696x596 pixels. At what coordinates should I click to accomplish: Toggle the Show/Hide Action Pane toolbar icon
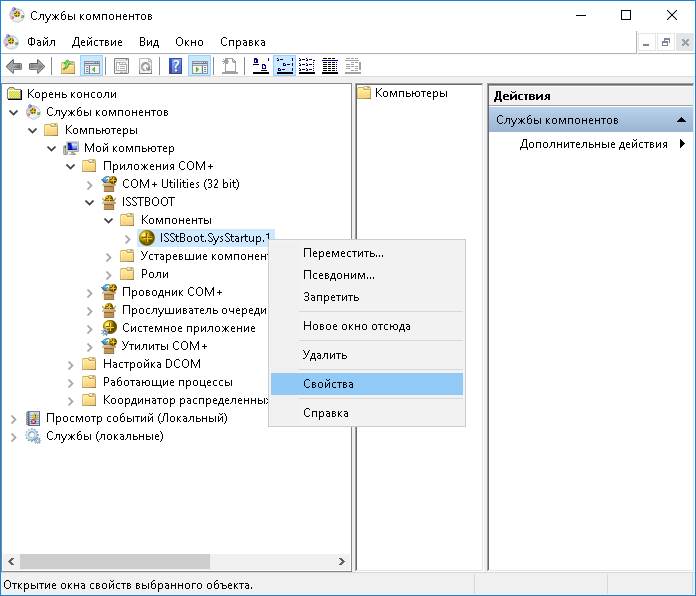tap(199, 67)
